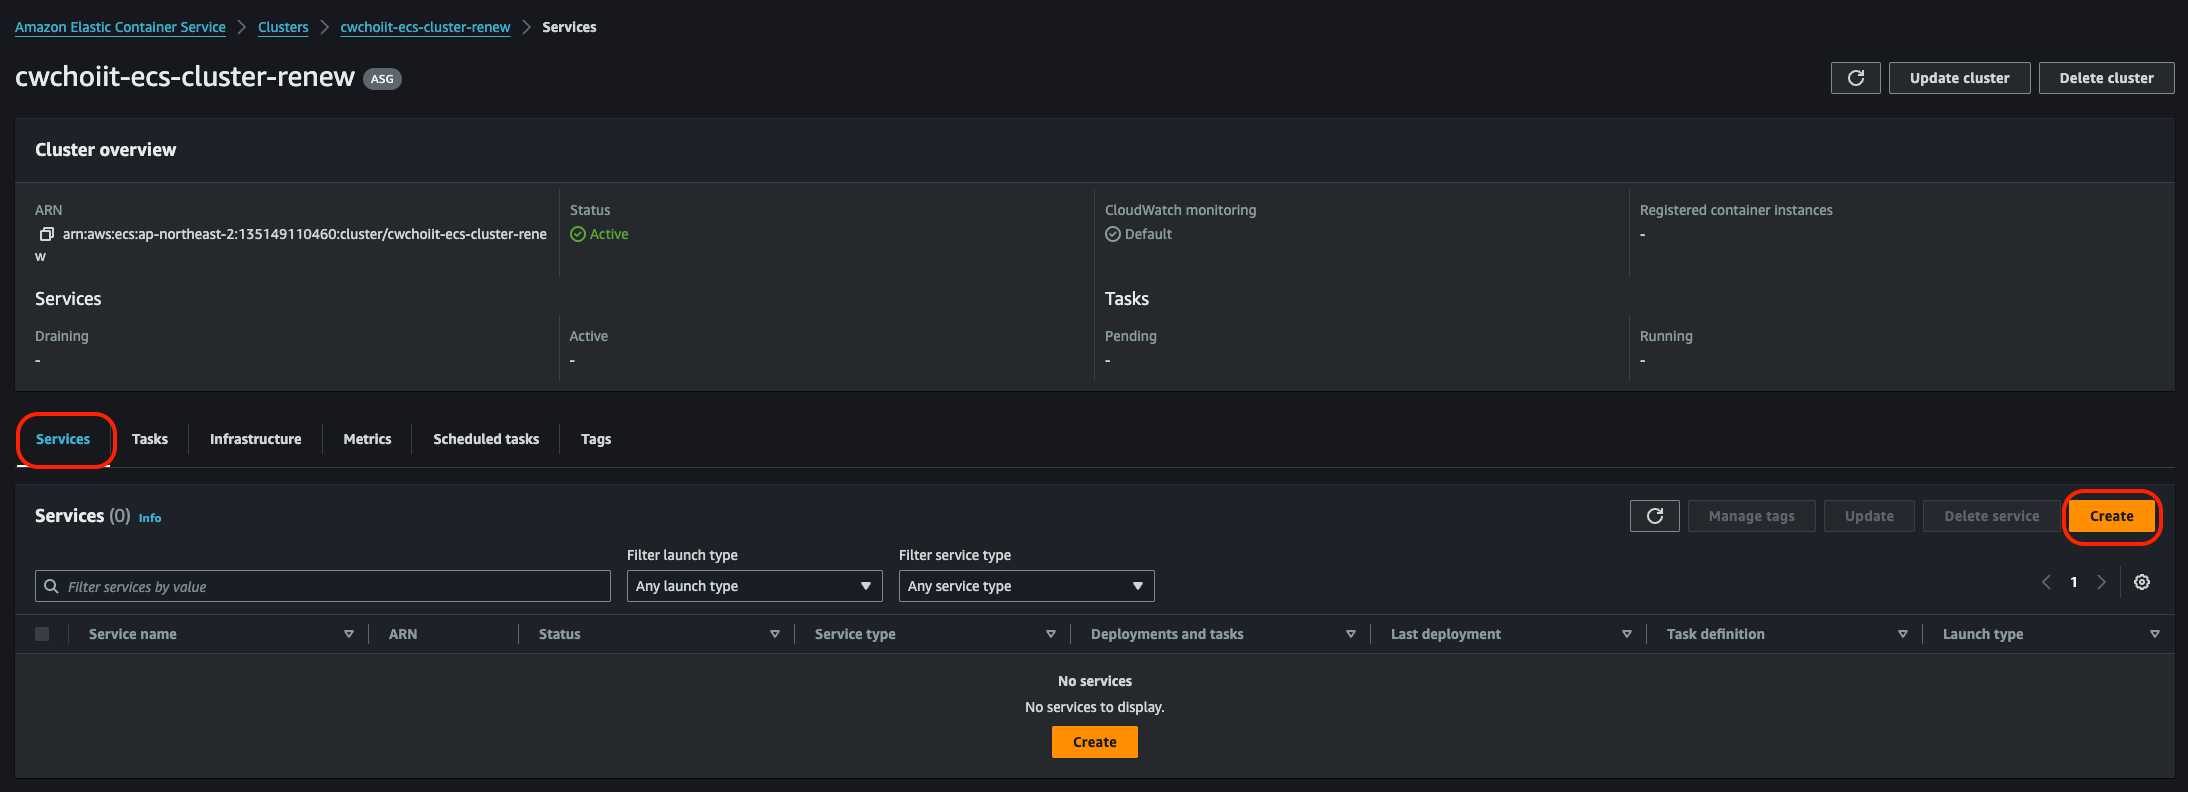Image resolution: width=2188 pixels, height=792 pixels.
Task: Sort by Deployments and tasks column arrow
Action: click(x=1351, y=634)
